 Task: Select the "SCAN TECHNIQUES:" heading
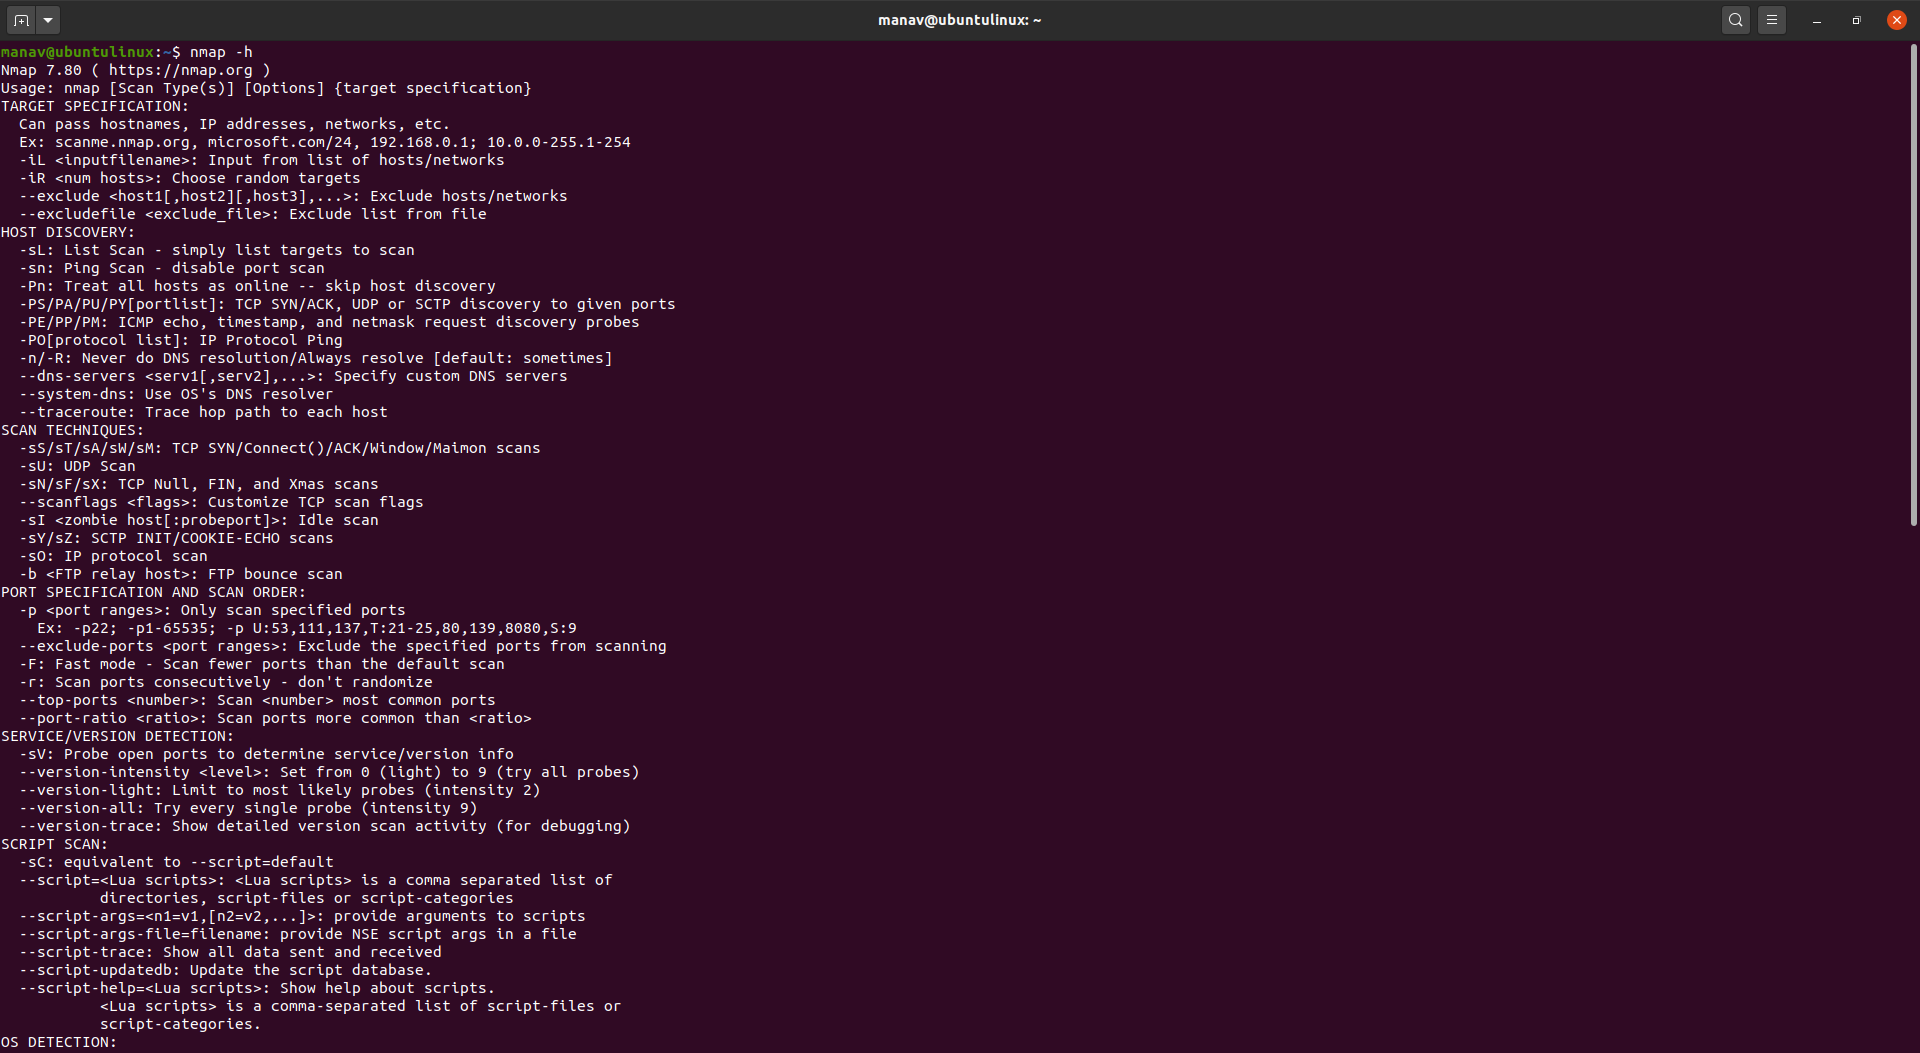pos(72,430)
